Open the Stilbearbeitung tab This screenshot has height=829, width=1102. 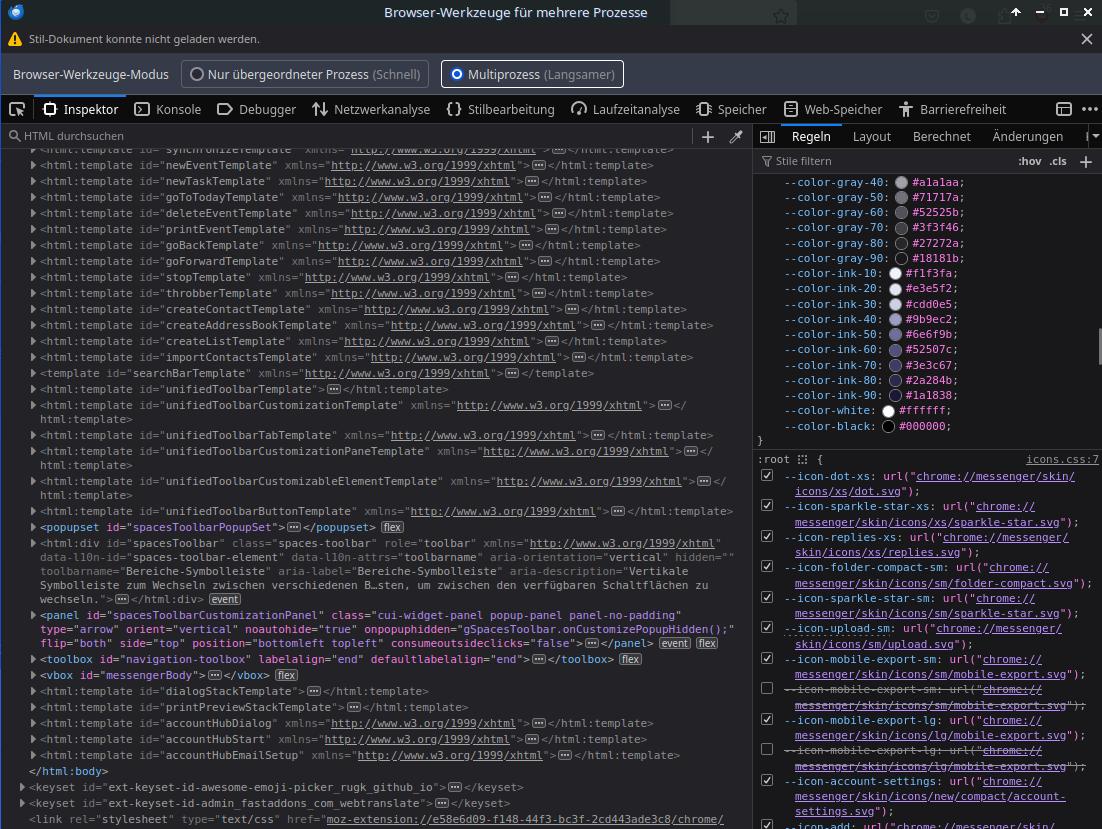pyautogui.click(x=500, y=110)
